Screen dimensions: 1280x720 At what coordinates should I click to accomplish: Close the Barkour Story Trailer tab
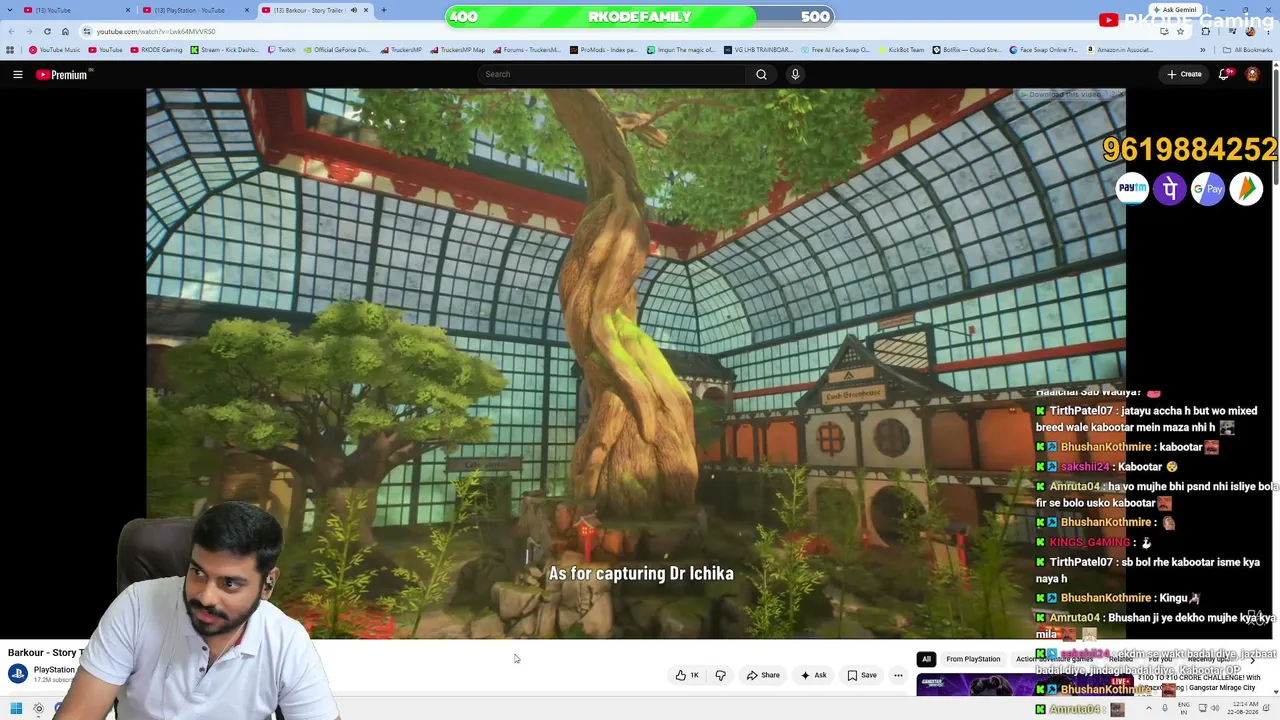tap(366, 10)
